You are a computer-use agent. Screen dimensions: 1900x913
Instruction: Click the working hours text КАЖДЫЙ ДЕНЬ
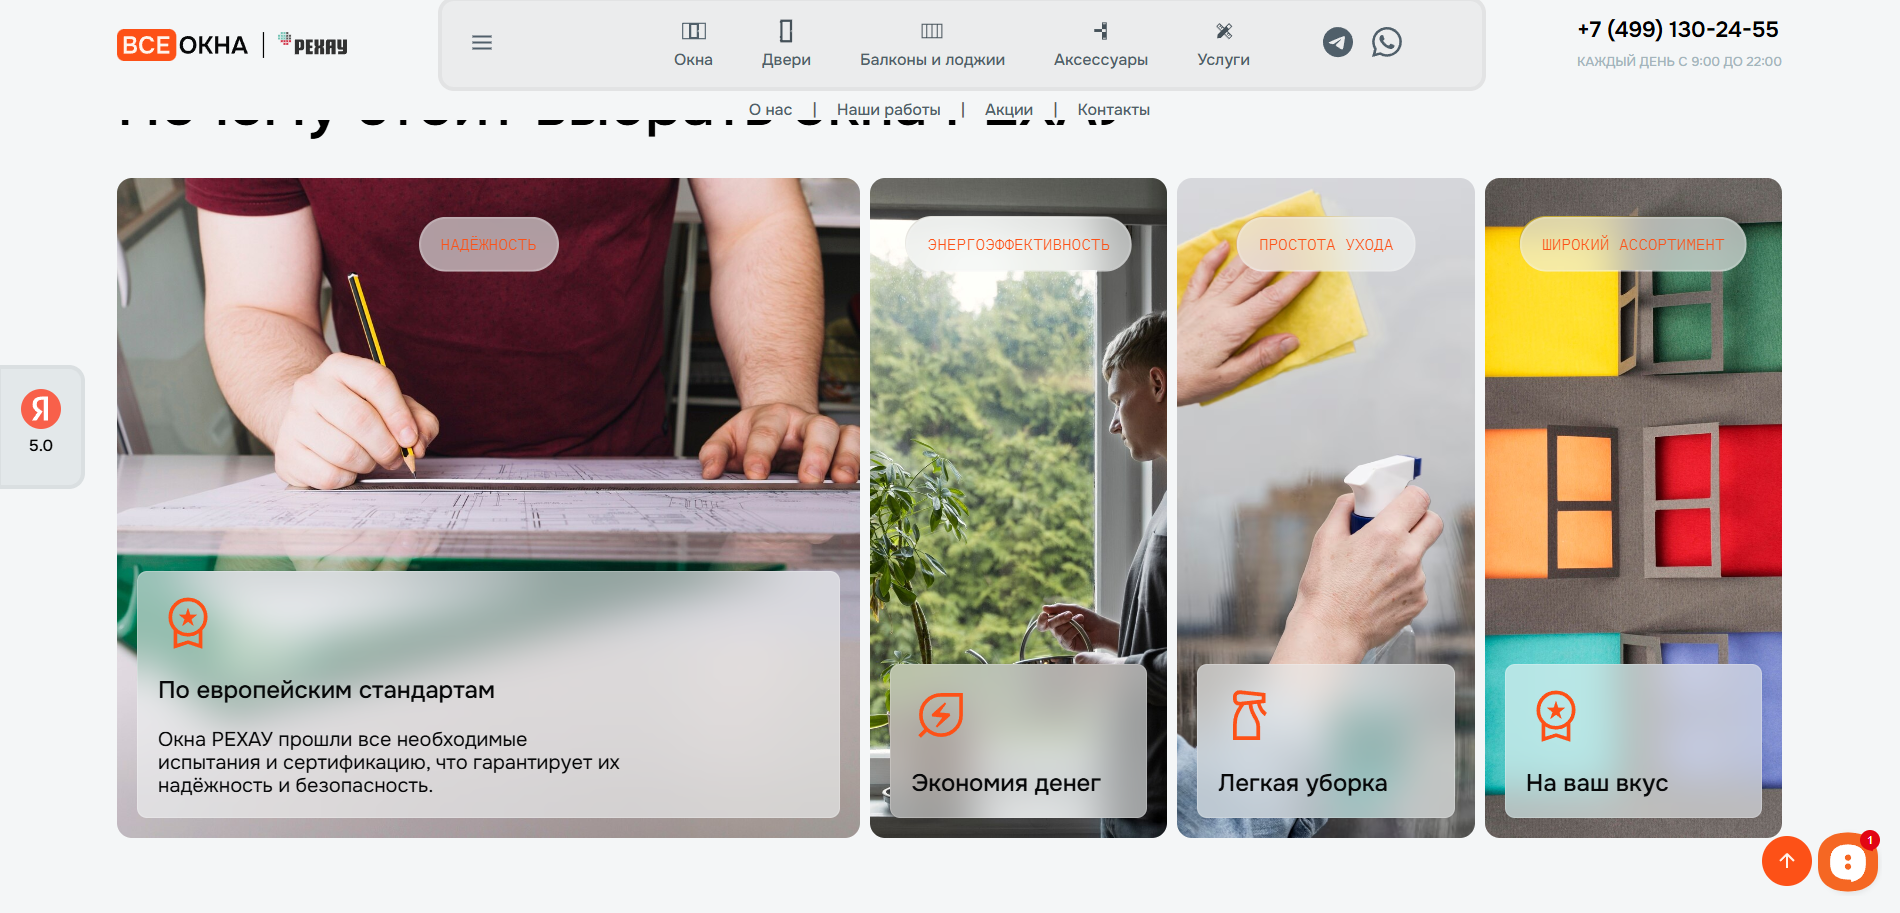click(1679, 62)
